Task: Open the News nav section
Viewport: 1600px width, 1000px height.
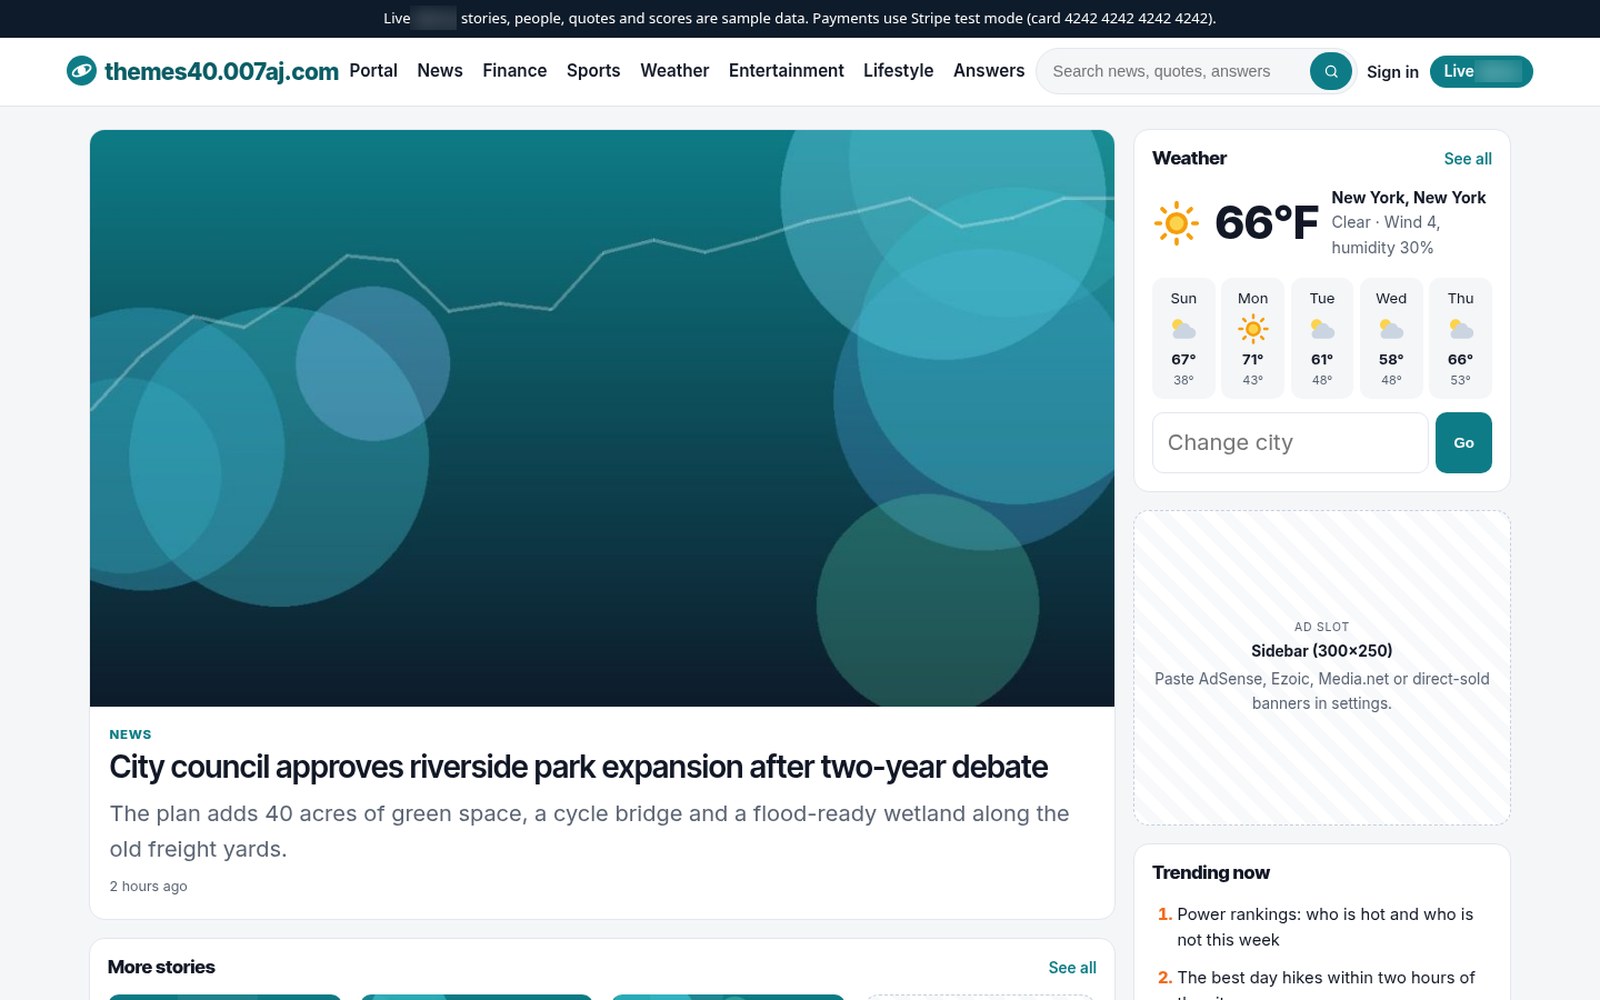Action: coord(440,71)
